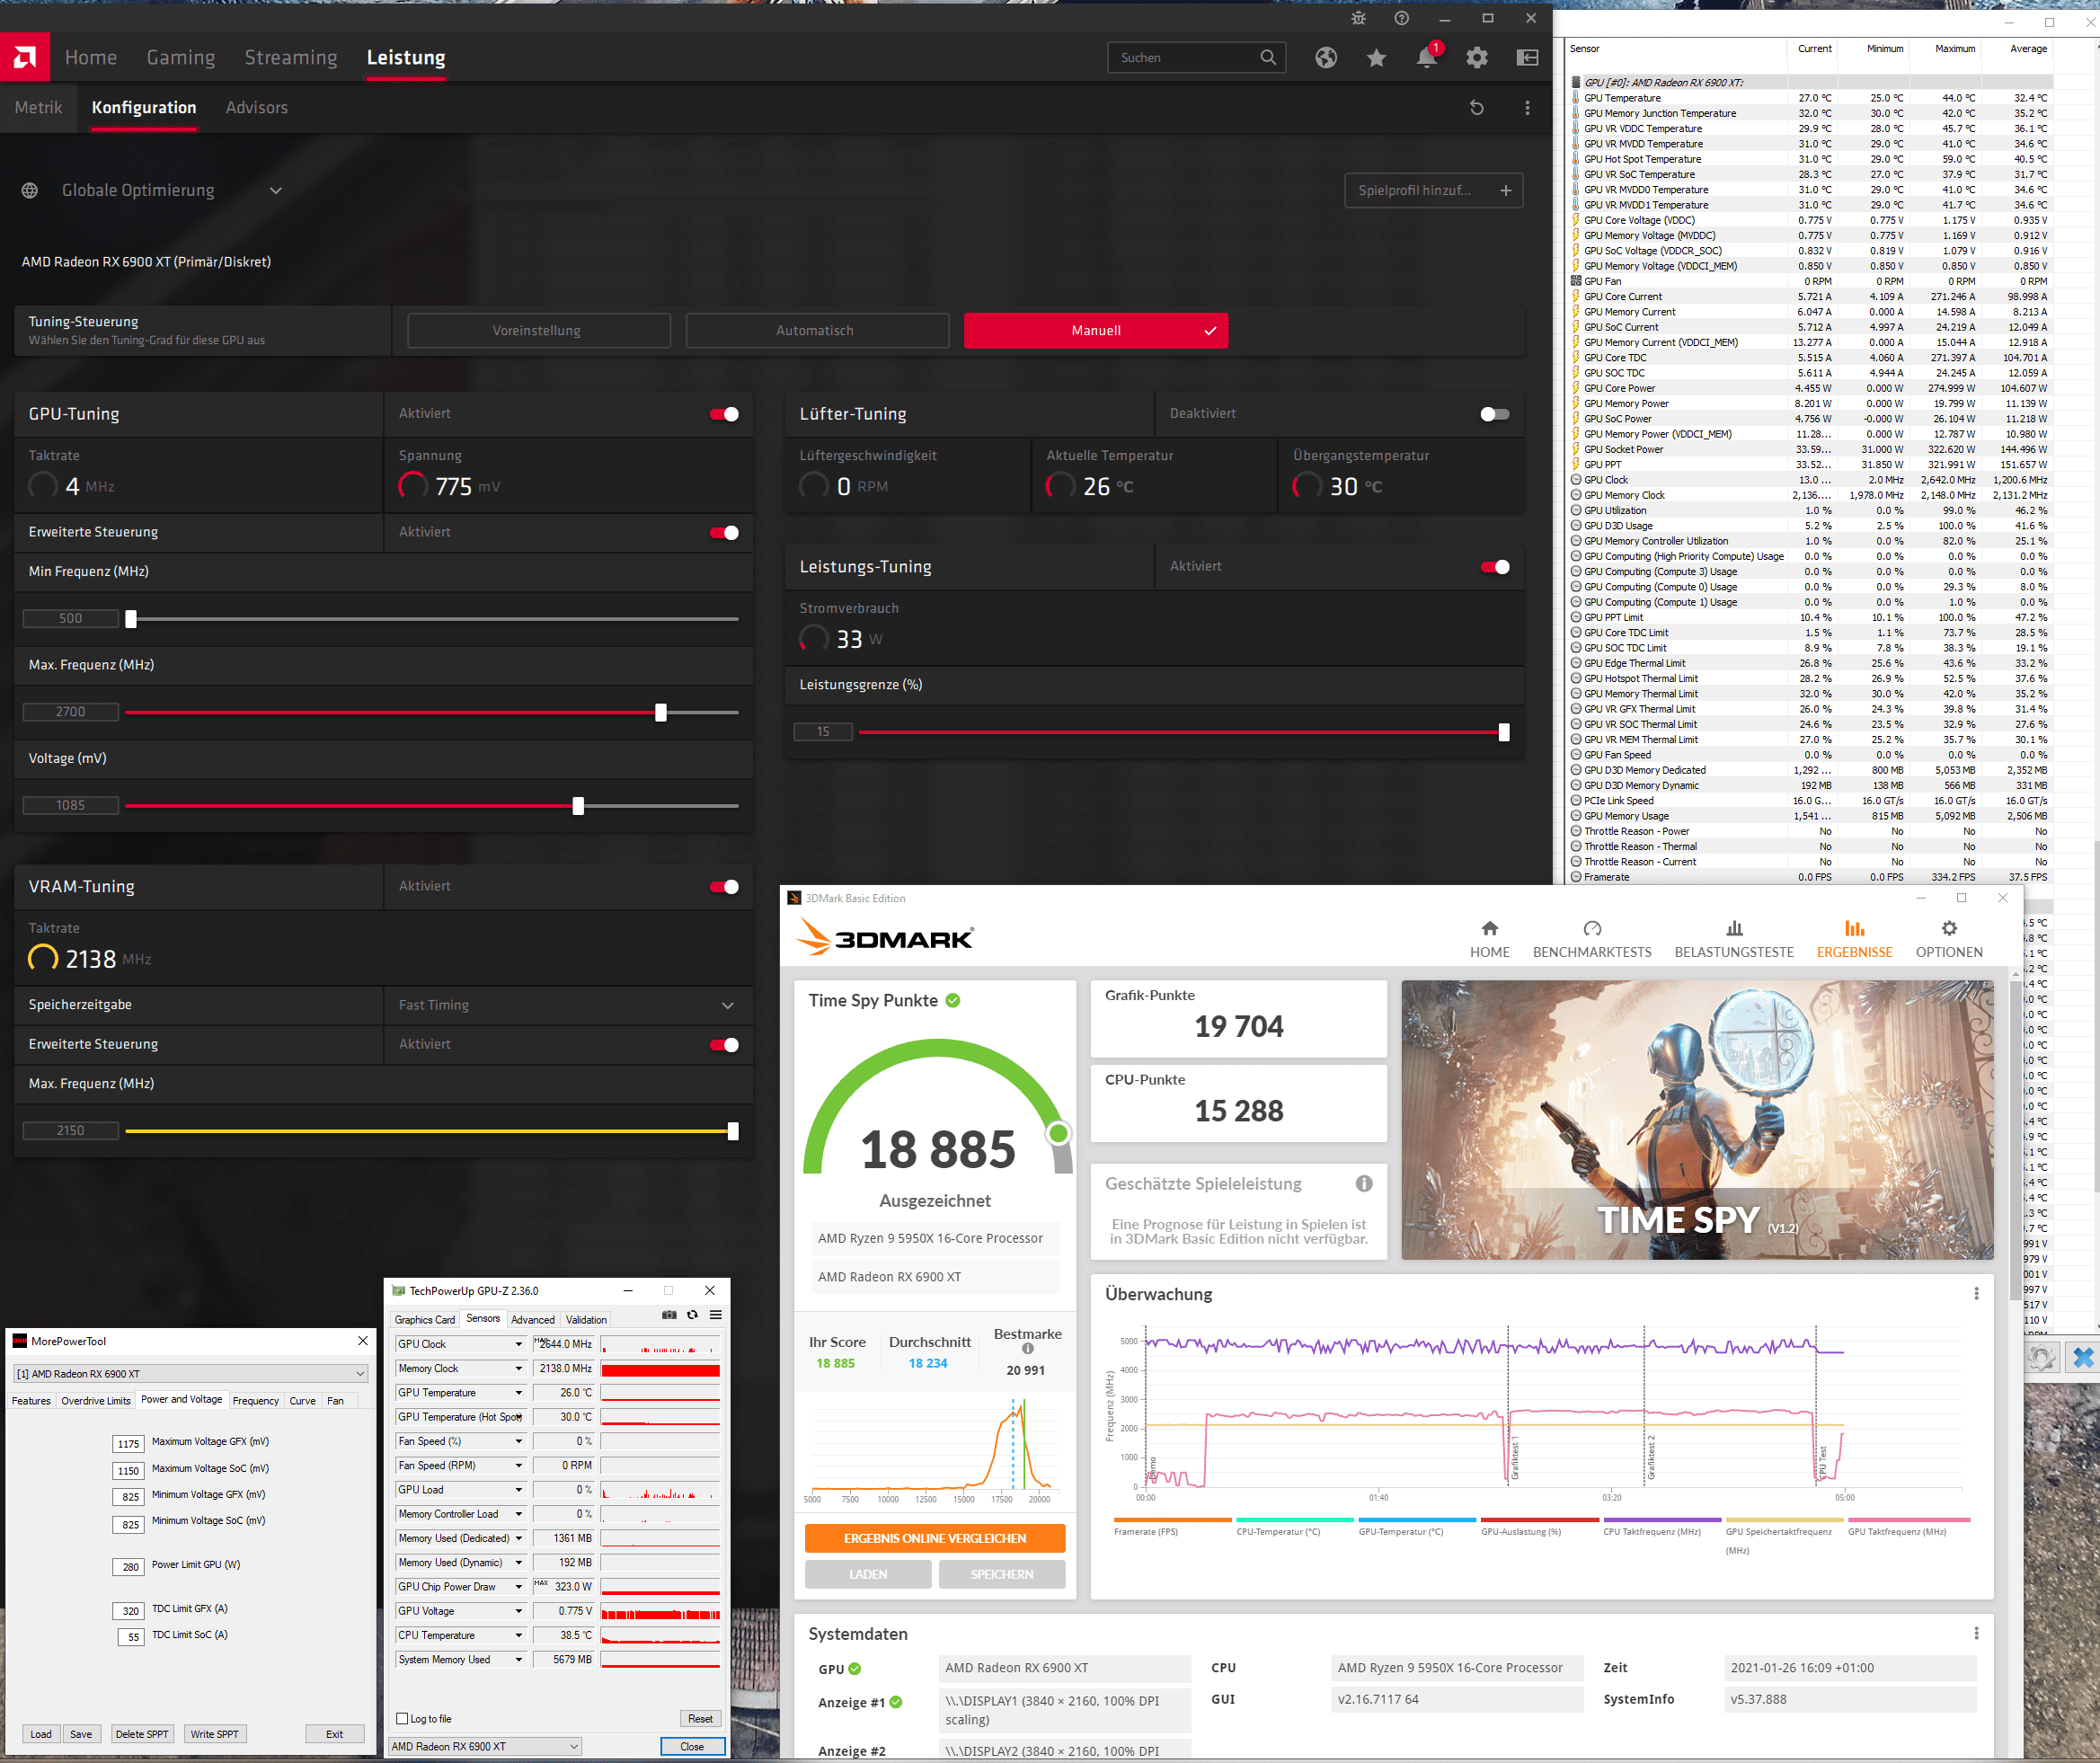Select the Voreinstellung tuning mode
This screenshot has height=1763, width=2100.
click(539, 331)
